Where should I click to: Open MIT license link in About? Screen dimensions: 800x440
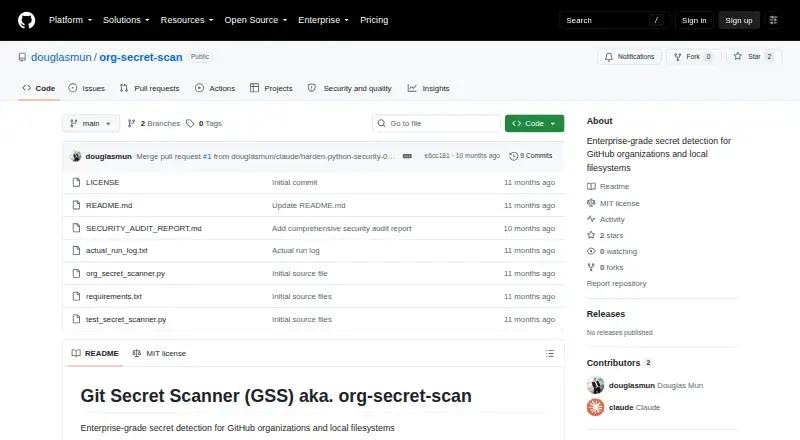[613, 203]
